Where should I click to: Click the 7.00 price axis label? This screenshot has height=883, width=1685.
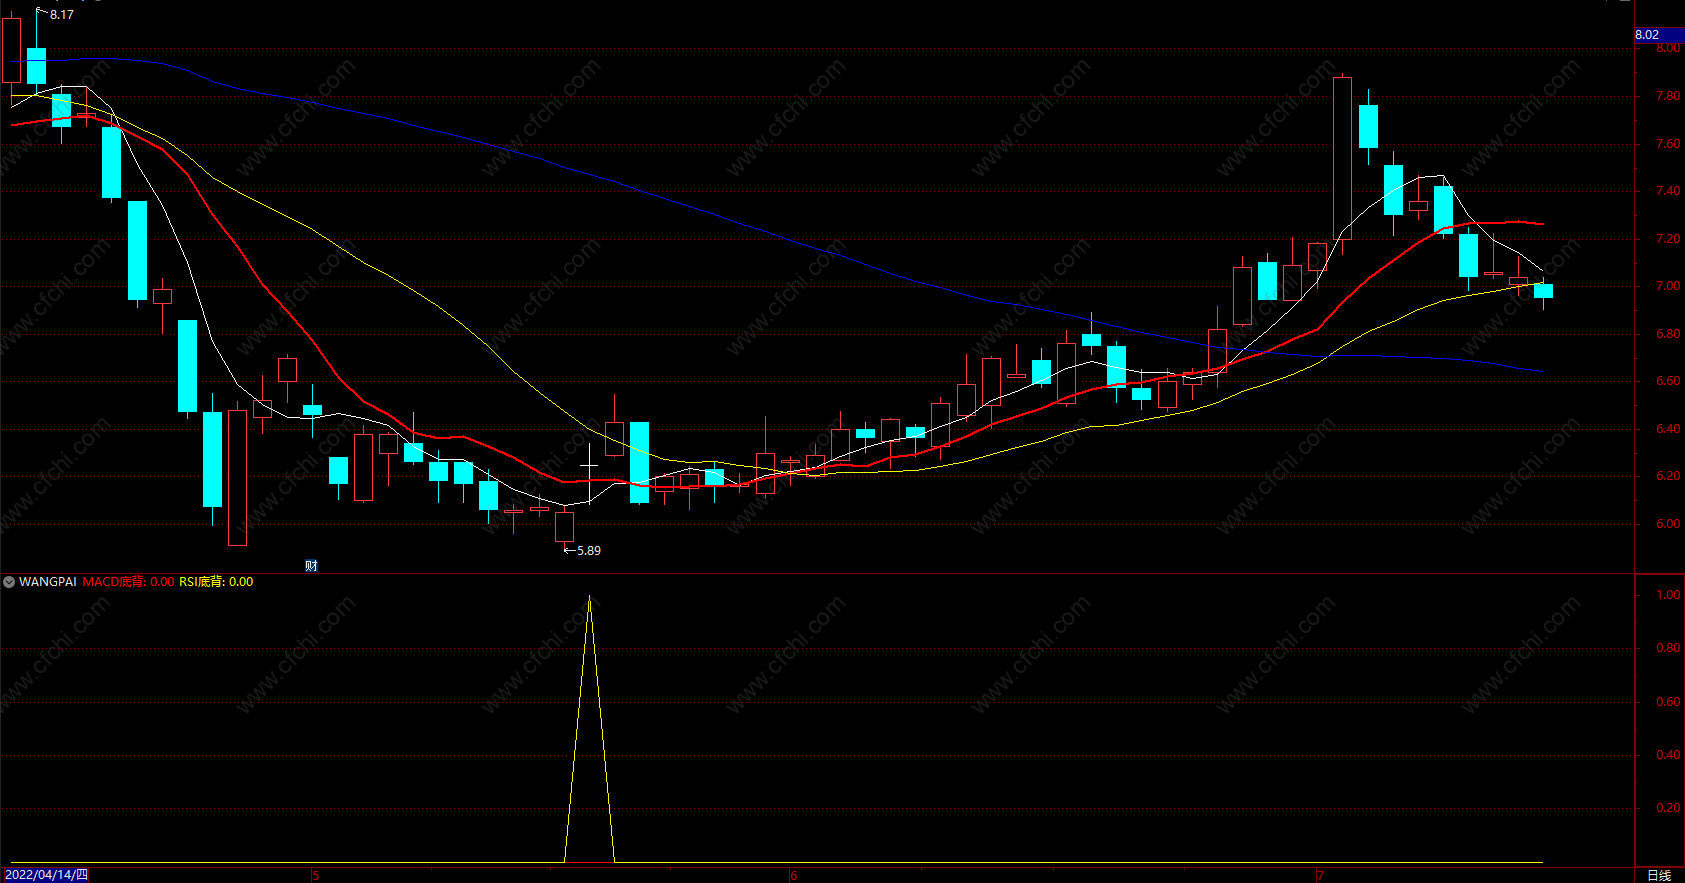[1668, 286]
